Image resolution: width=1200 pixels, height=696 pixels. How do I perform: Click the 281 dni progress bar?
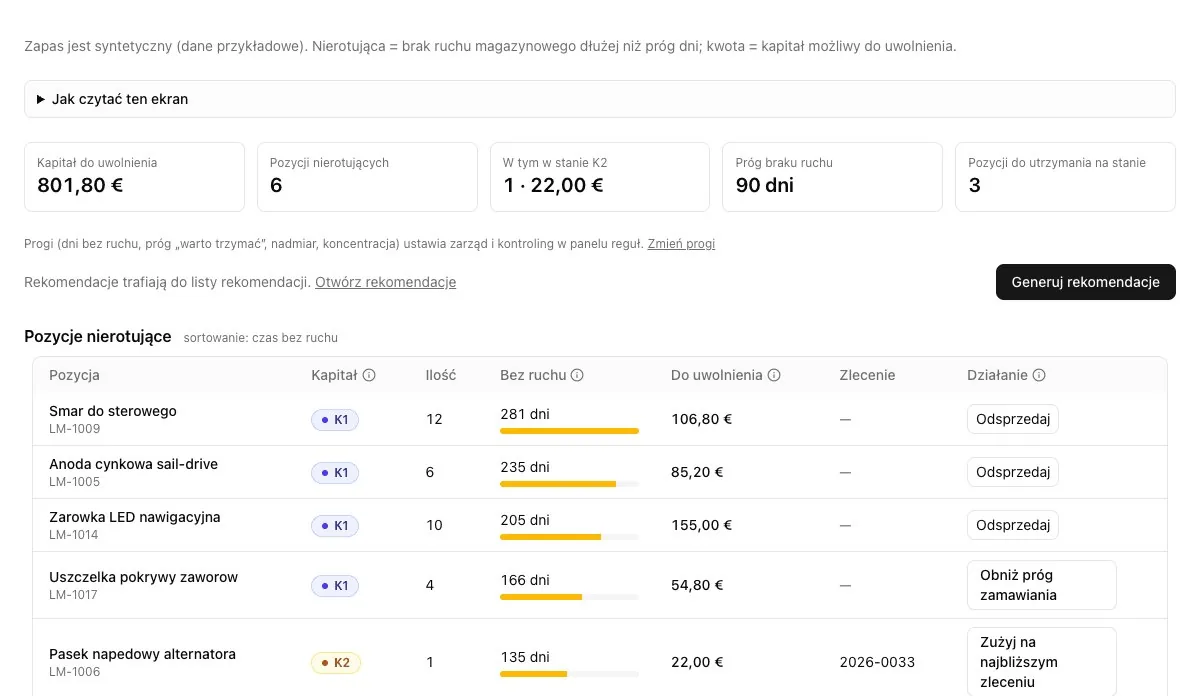(x=569, y=431)
